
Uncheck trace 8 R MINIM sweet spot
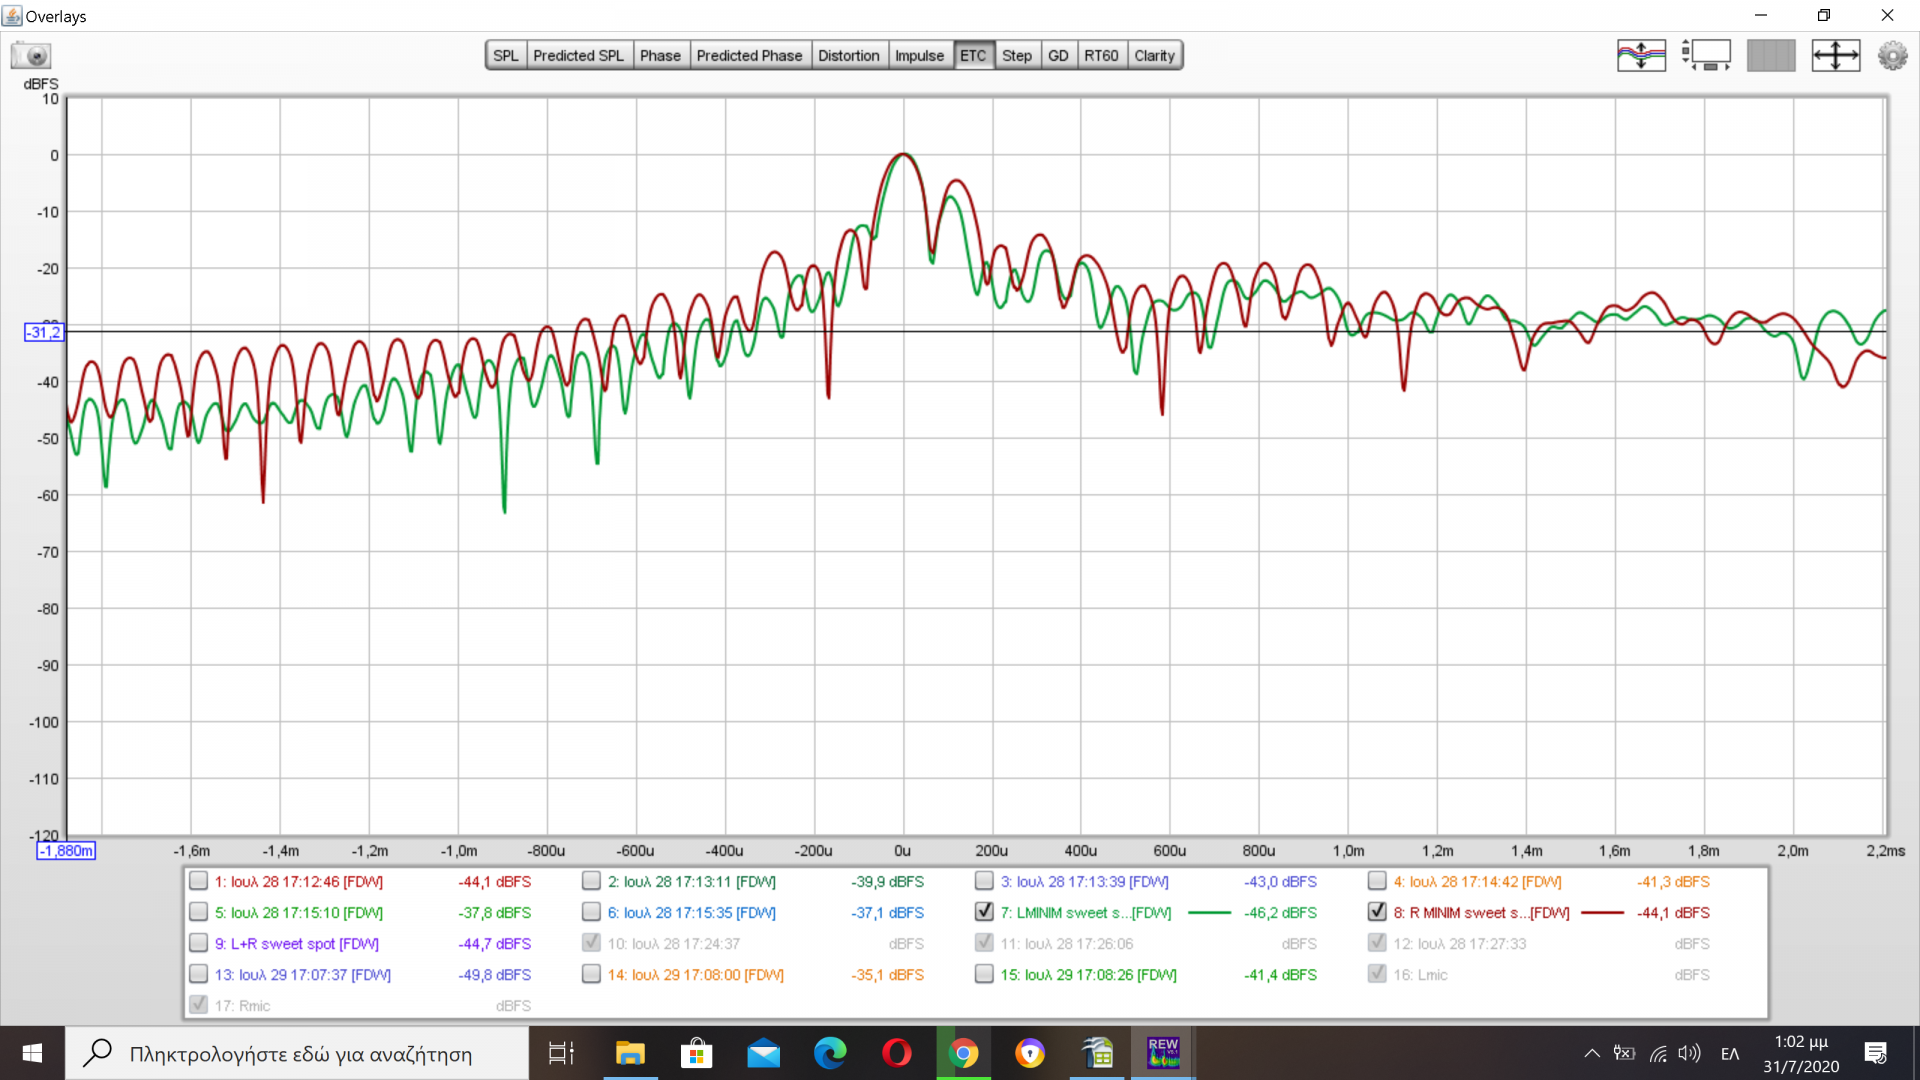pos(1377,912)
